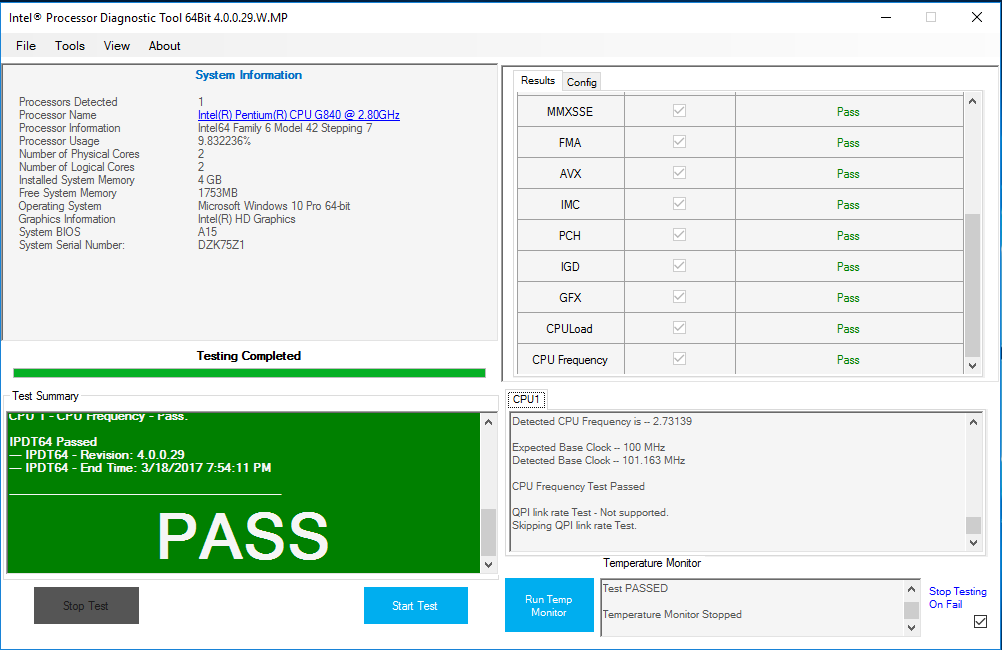The image size is (1002, 650).
Task: Select the Results tab
Action: [x=538, y=81]
